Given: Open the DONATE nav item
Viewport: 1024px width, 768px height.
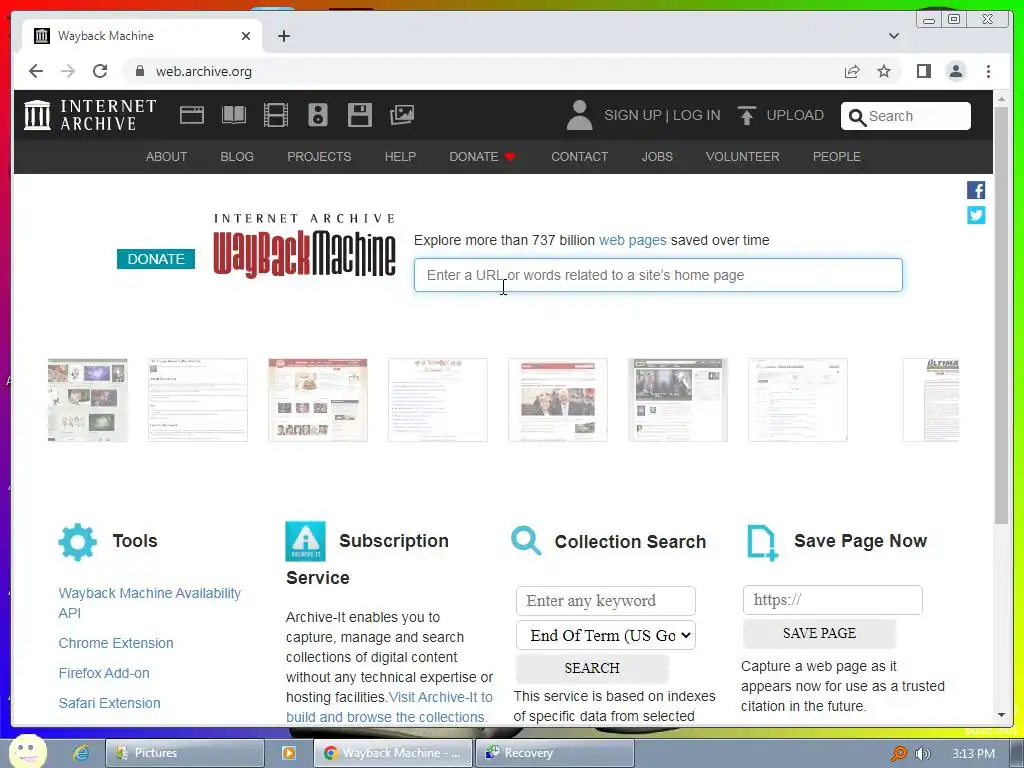Looking at the screenshot, I should 482,157.
